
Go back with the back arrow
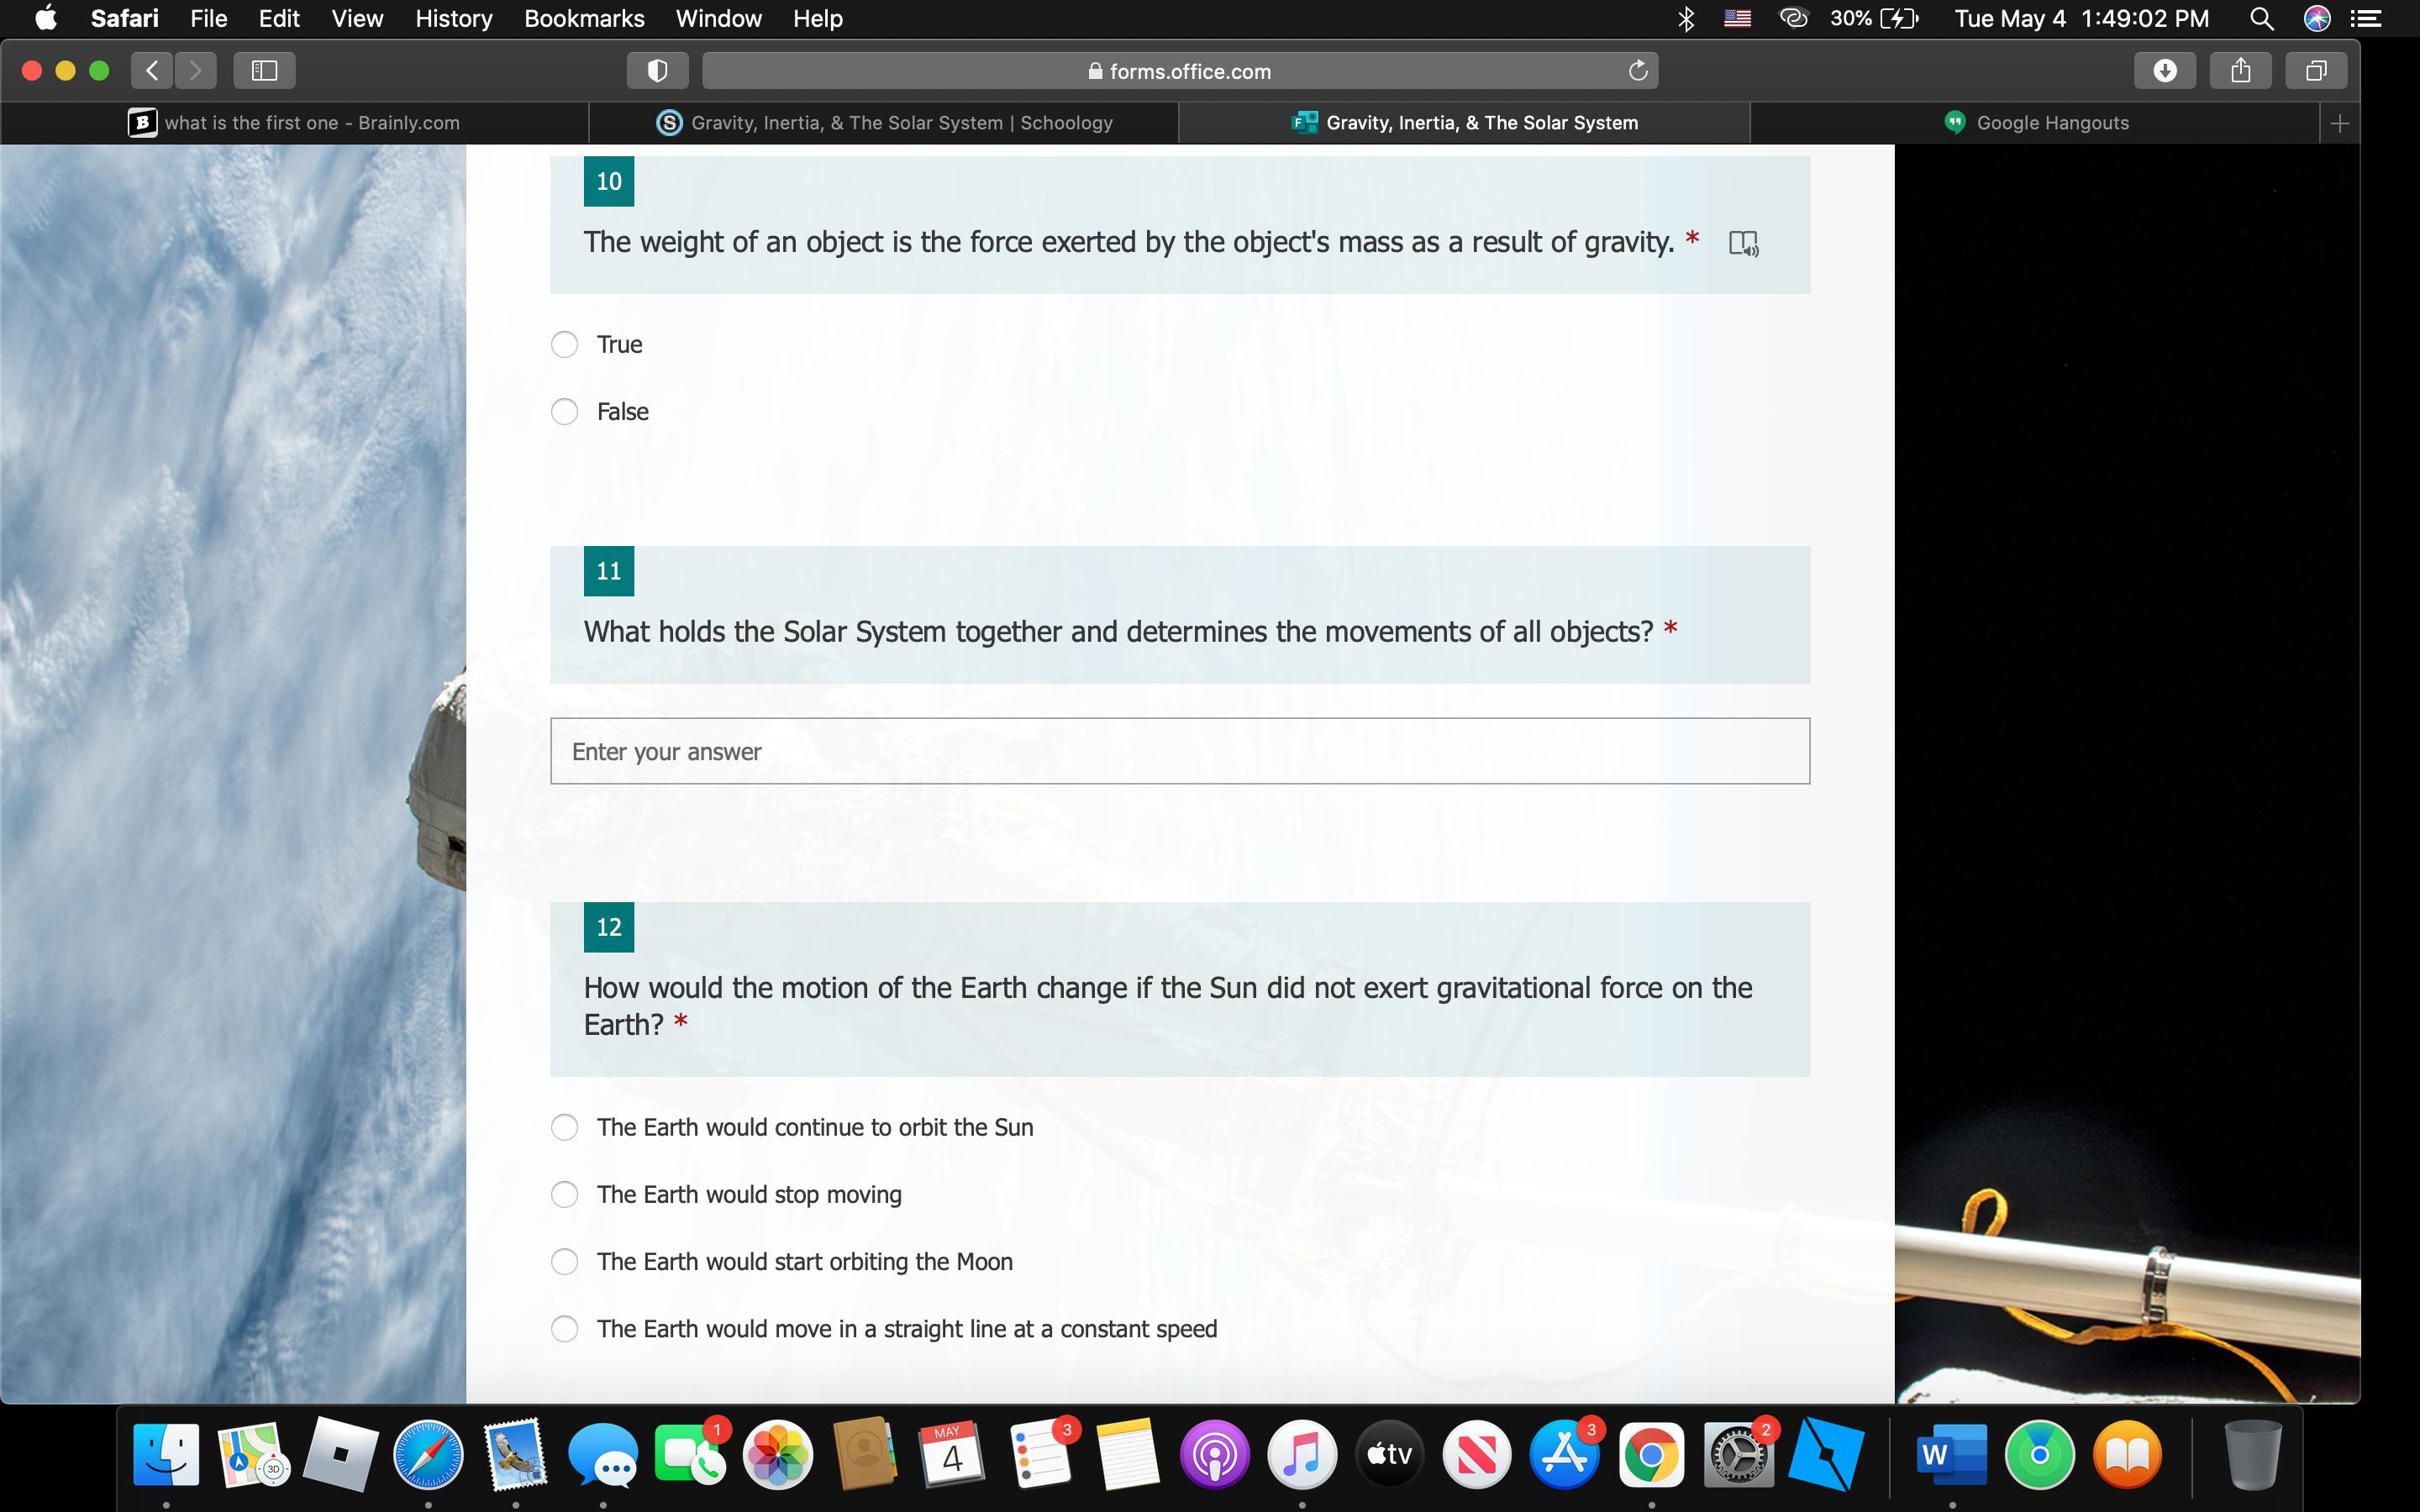152,70
